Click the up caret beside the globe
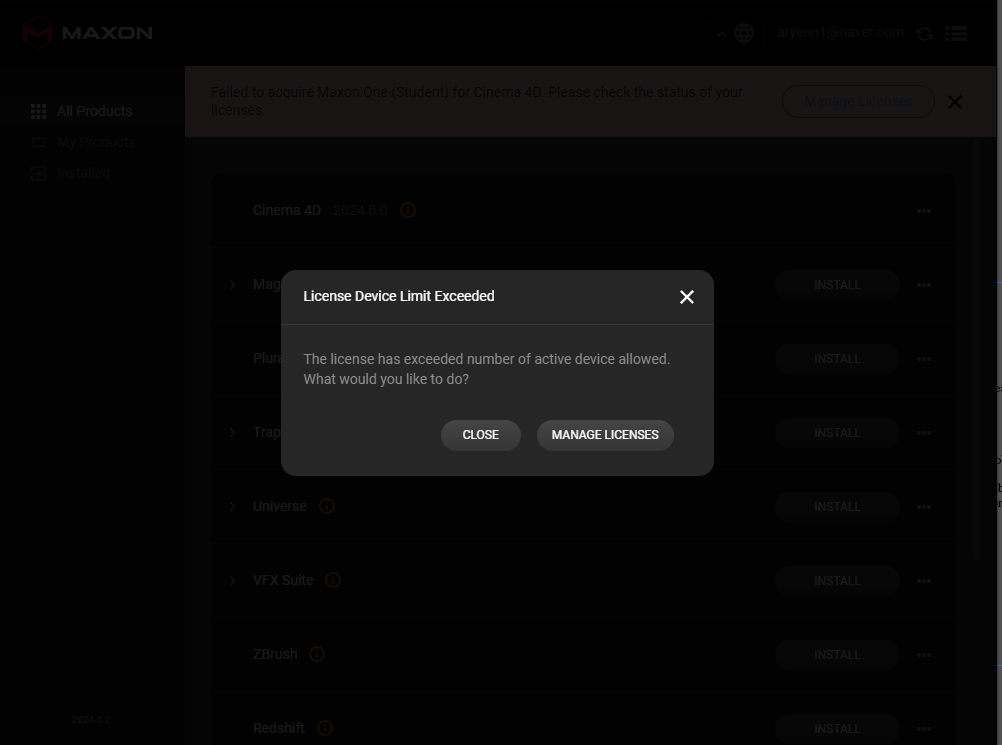This screenshot has width=1002, height=745. (x=721, y=35)
